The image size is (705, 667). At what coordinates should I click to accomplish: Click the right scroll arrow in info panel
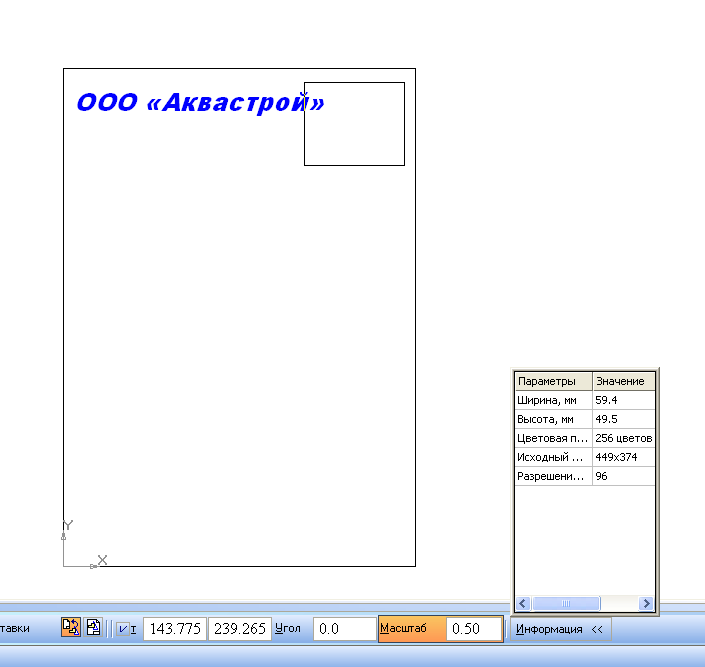pos(646,603)
